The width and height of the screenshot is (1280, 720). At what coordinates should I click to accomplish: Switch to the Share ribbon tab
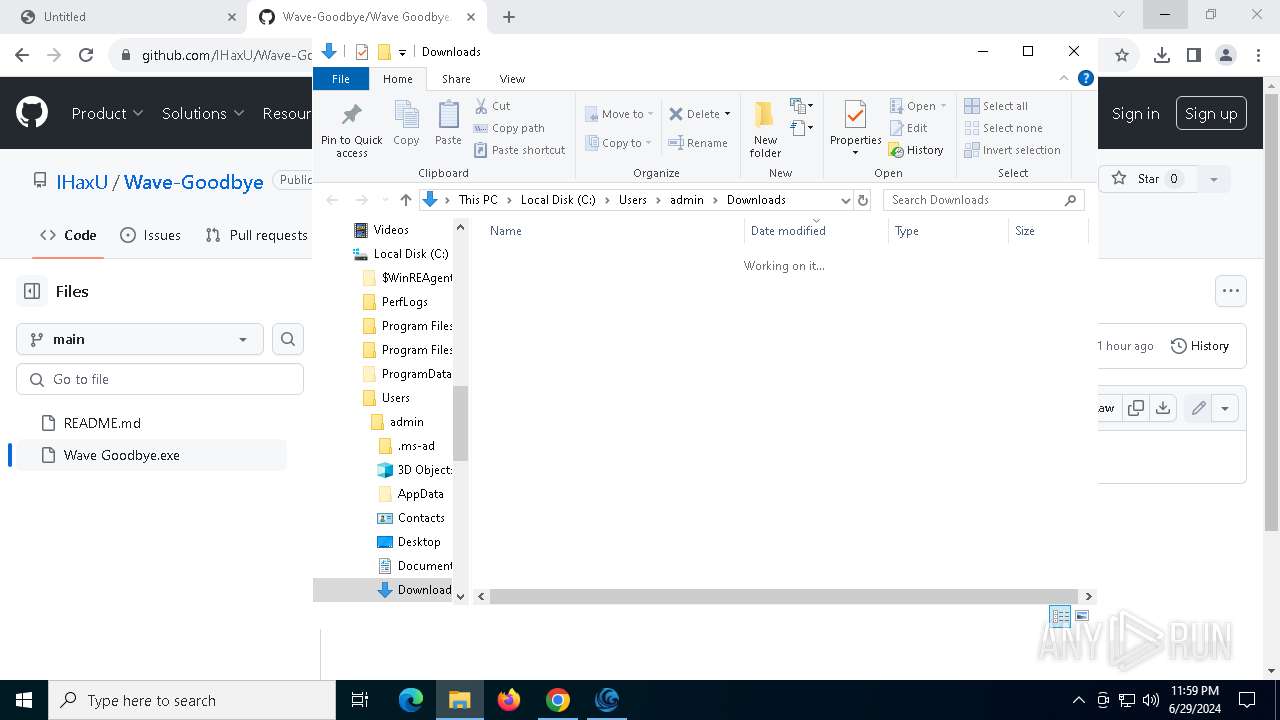[456, 79]
